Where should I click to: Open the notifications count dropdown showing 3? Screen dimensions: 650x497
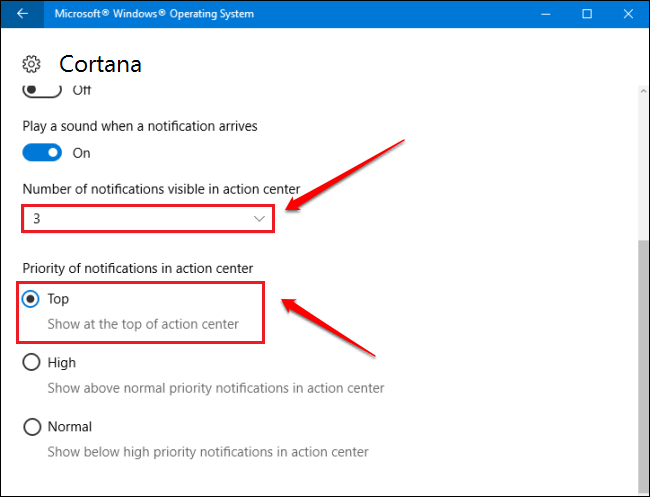[148, 218]
